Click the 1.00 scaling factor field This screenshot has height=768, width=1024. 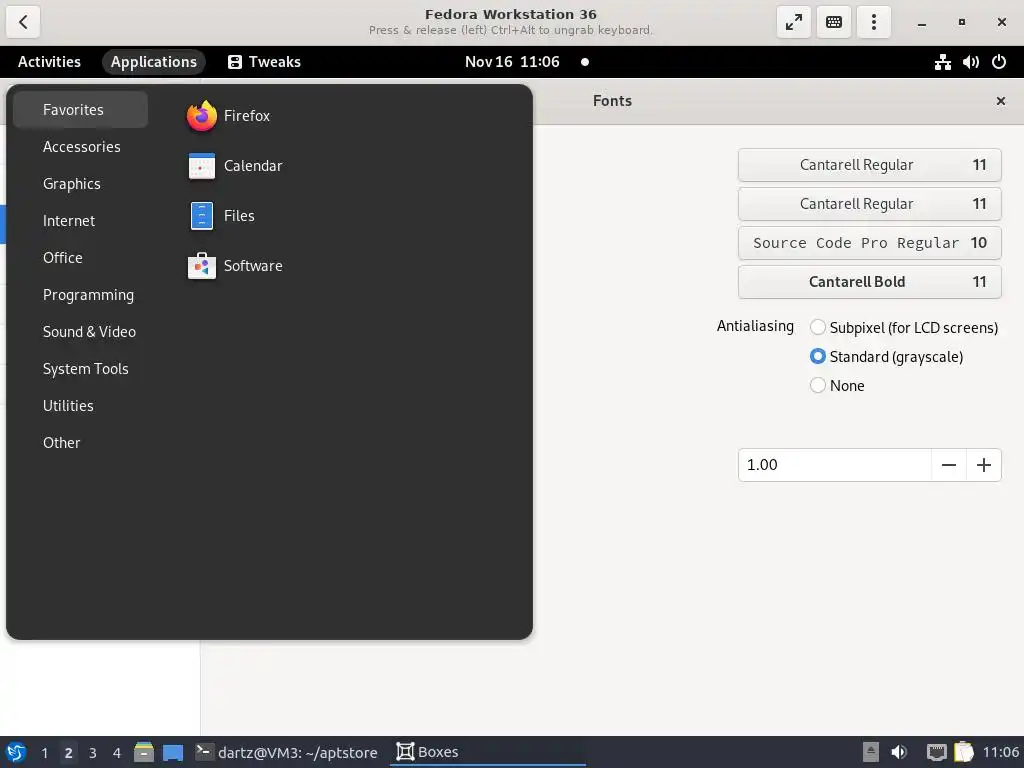[x=835, y=465]
